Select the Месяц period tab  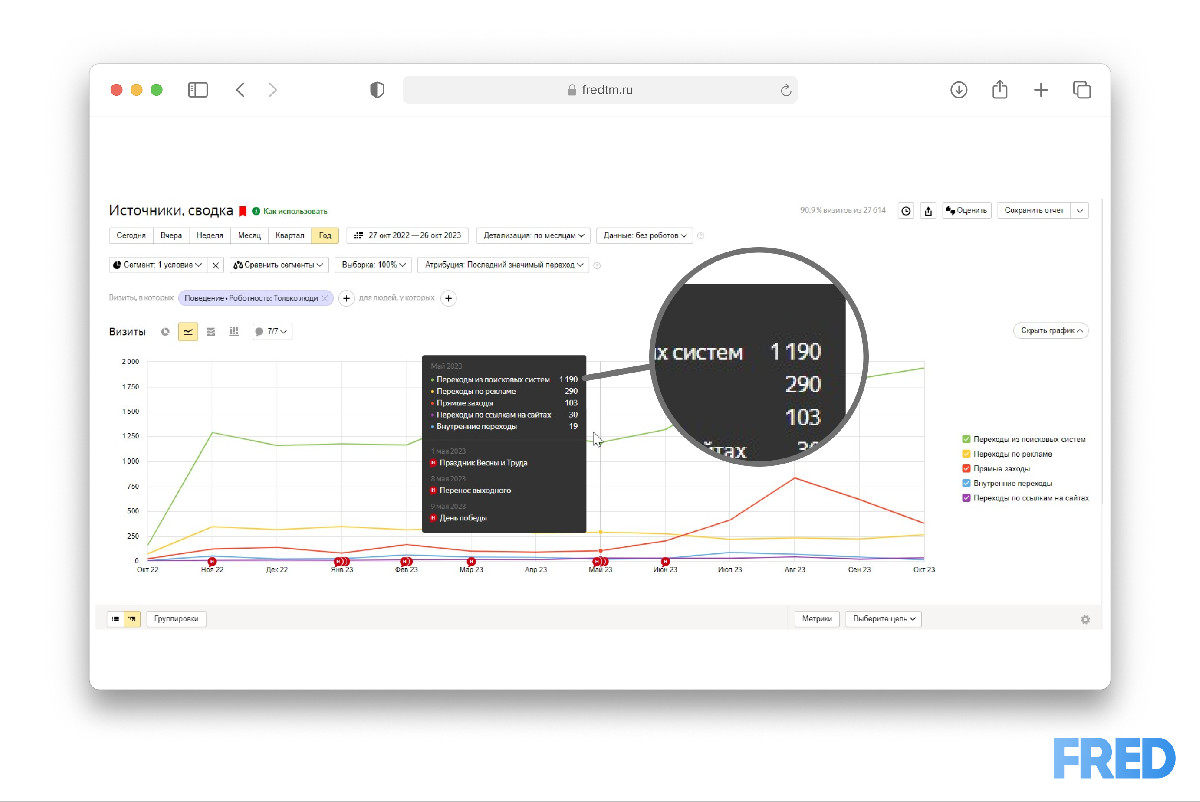coord(248,236)
